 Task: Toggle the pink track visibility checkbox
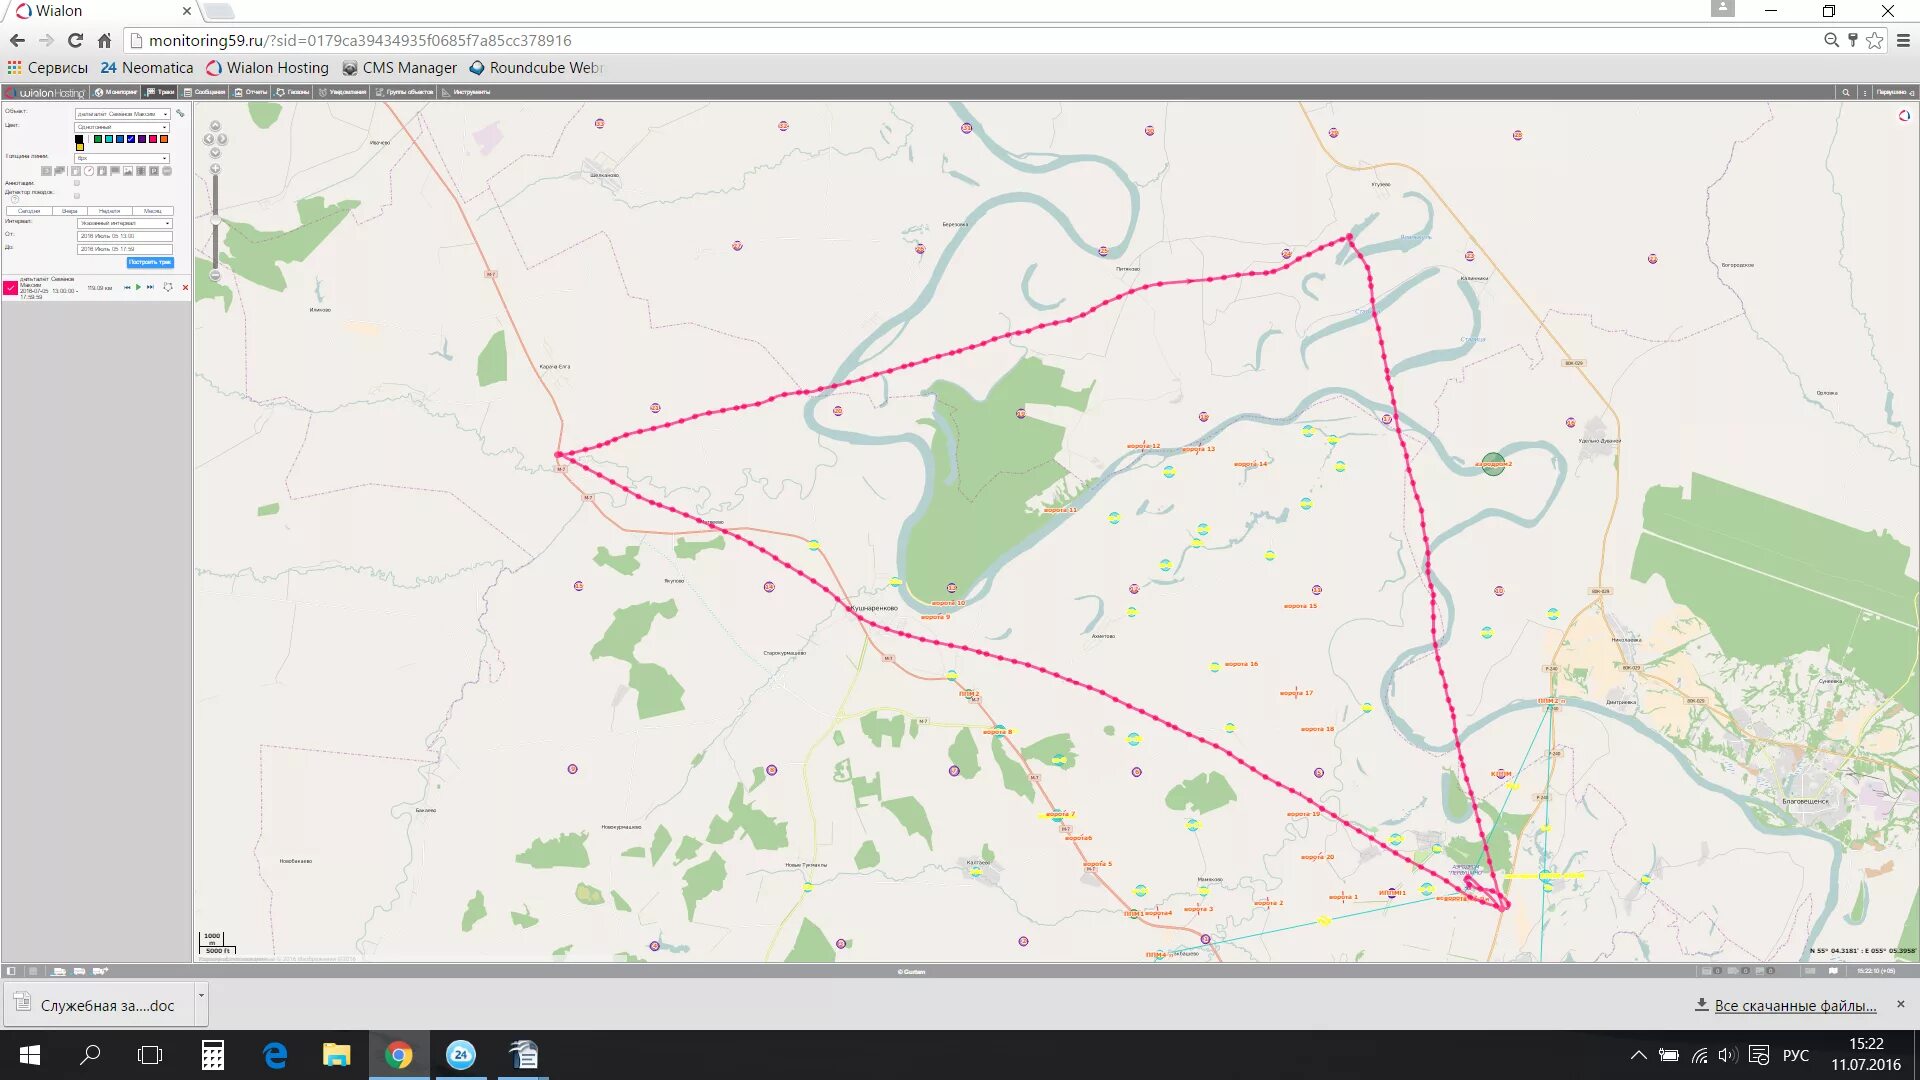pyautogui.click(x=10, y=288)
